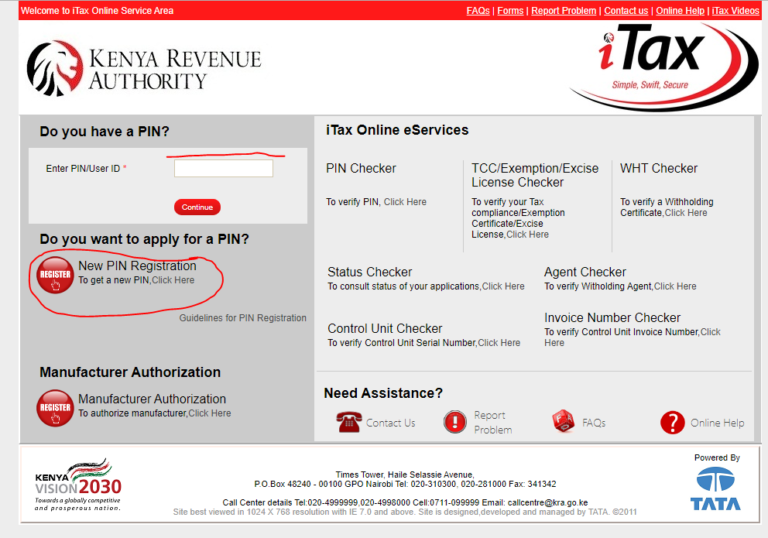The height and width of the screenshot is (538, 768).
Task: Click the TCC/Exemption/Excise License Checker heading
Action: pos(535,175)
